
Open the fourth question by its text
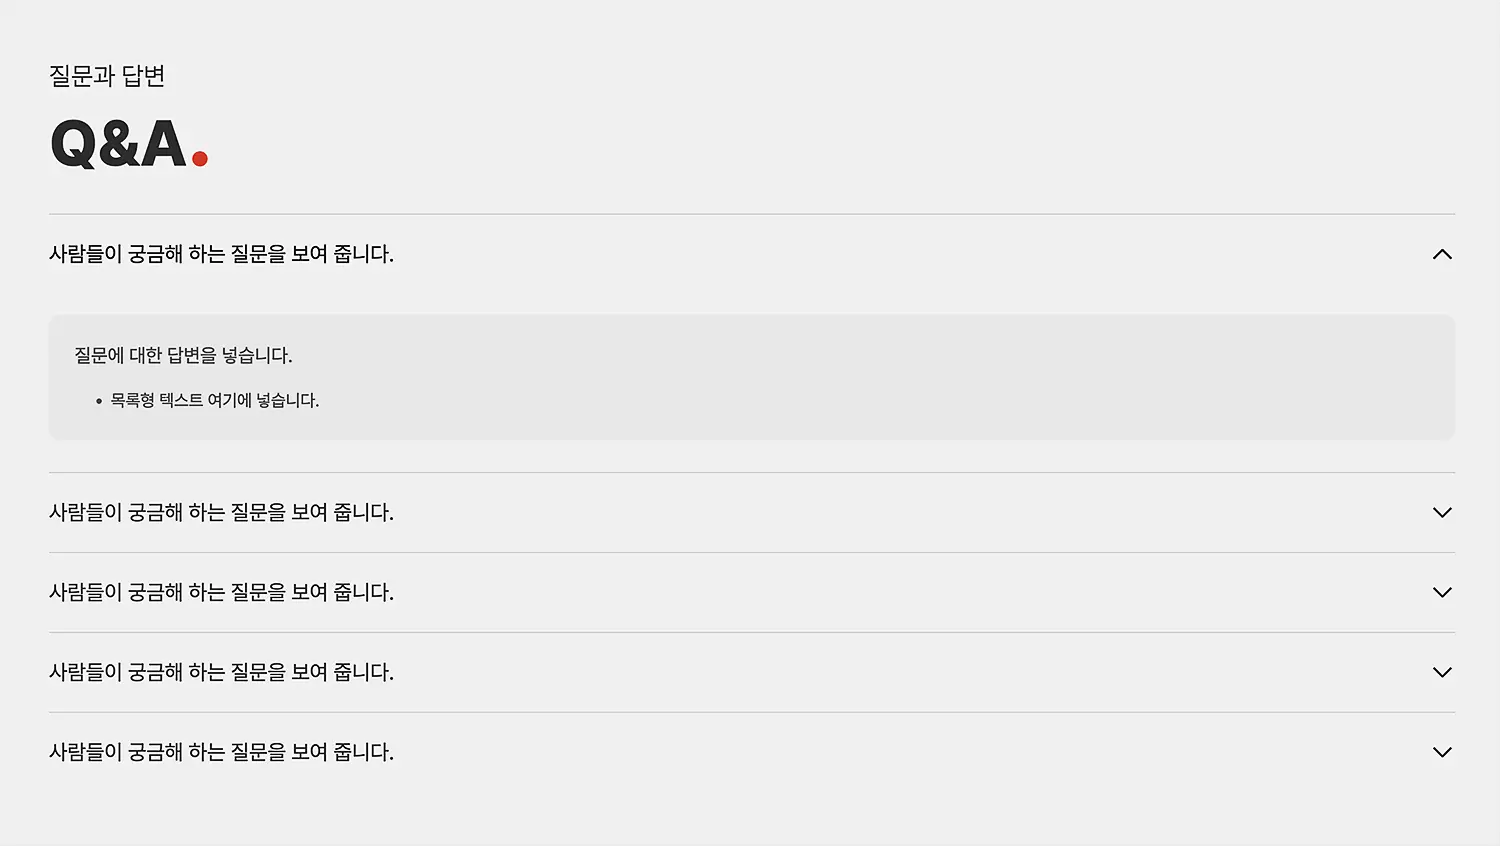tap(221, 672)
